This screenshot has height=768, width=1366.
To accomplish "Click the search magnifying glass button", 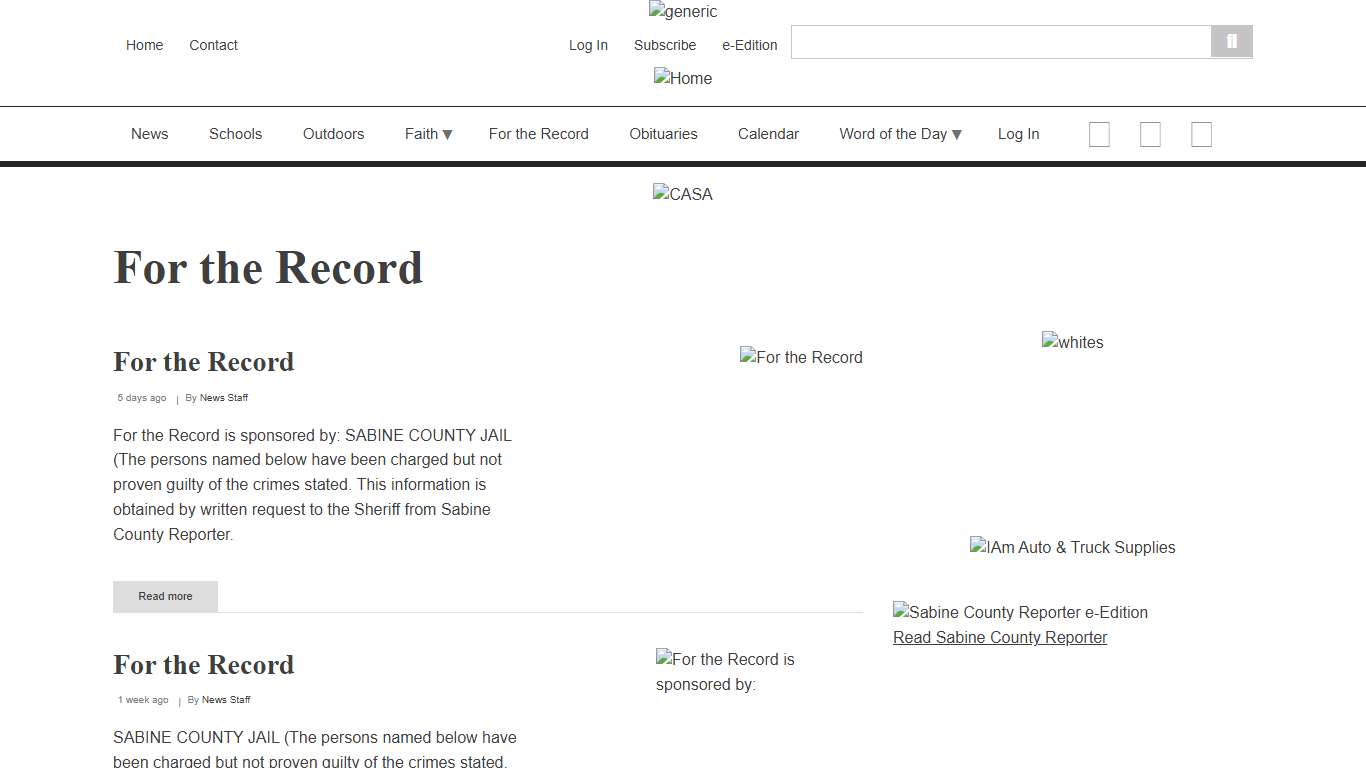I will pos(1231,41).
